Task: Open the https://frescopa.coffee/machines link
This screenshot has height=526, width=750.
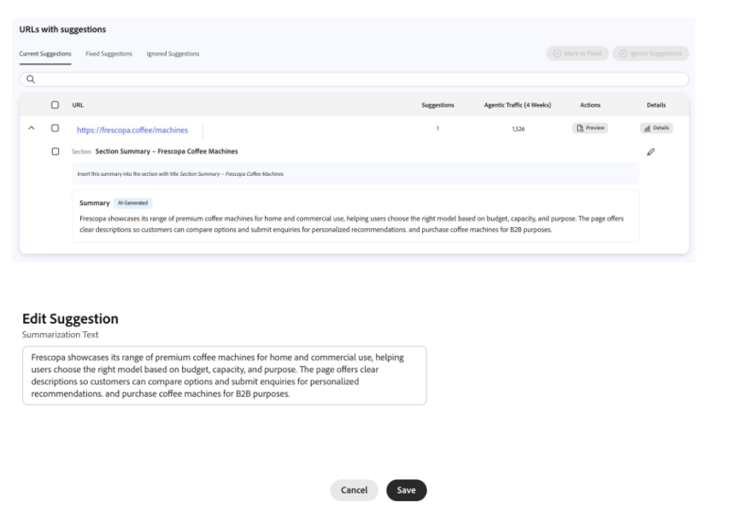Action: (x=132, y=130)
